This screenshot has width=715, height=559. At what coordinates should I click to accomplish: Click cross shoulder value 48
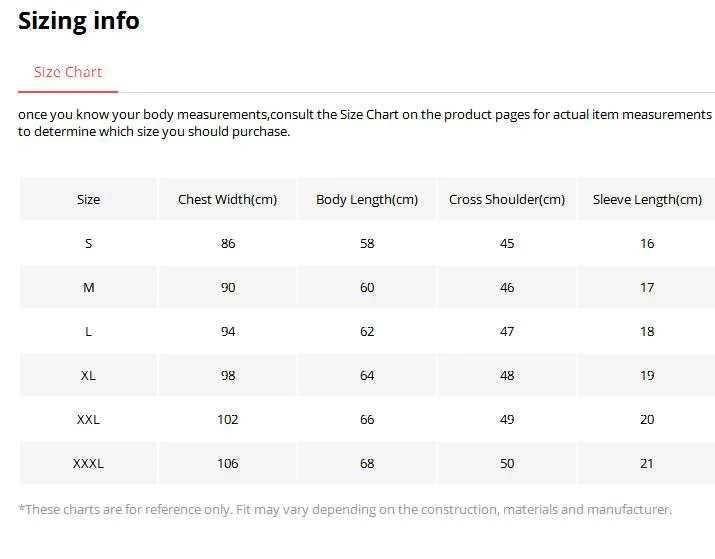click(507, 375)
